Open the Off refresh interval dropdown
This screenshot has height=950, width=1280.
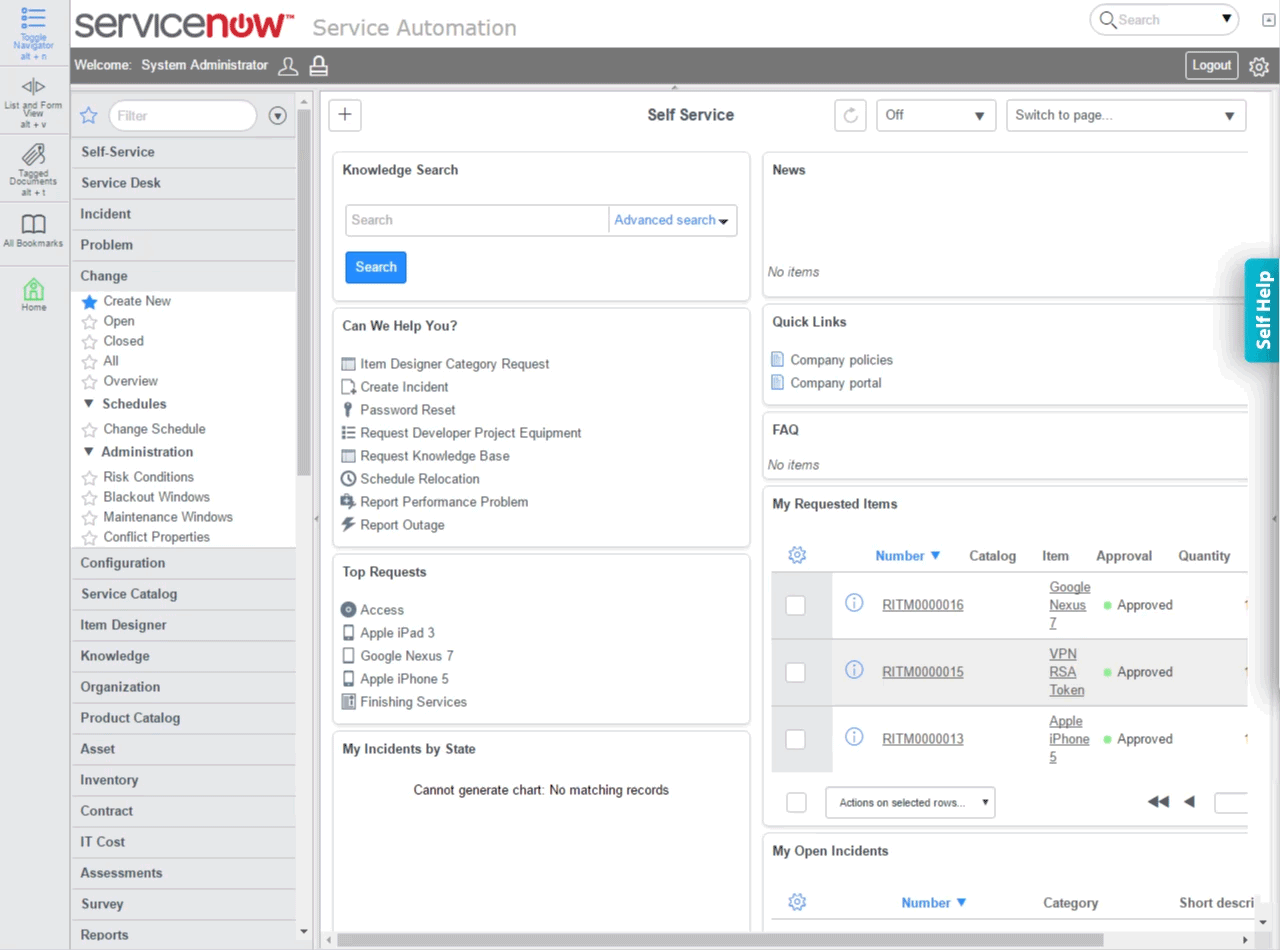click(x=936, y=115)
